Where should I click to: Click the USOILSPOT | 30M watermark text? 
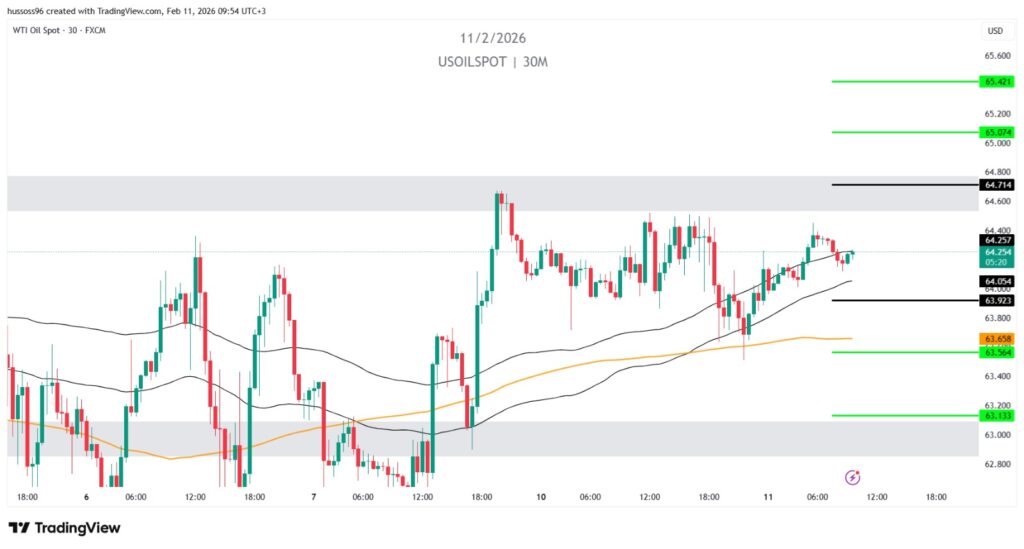pos(492,62)
